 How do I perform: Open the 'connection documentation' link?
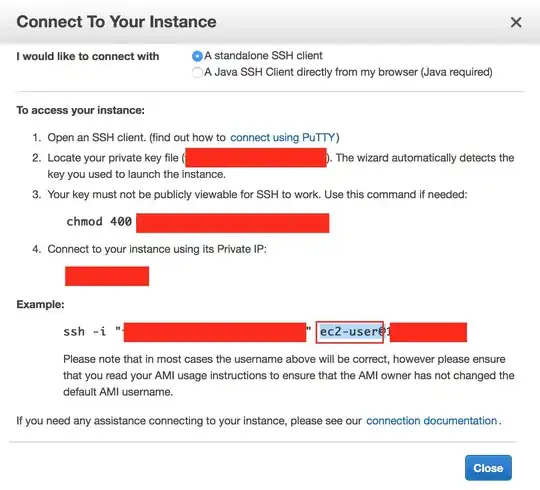click(432, 420)
